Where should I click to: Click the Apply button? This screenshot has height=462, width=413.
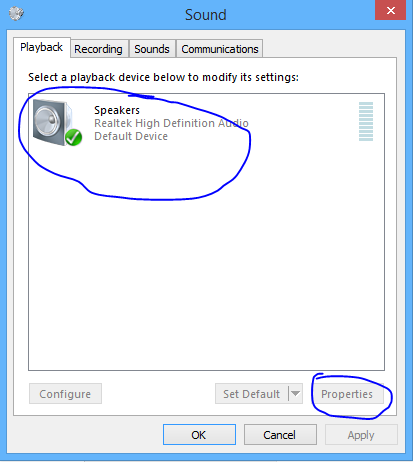(x=361, y=435)
